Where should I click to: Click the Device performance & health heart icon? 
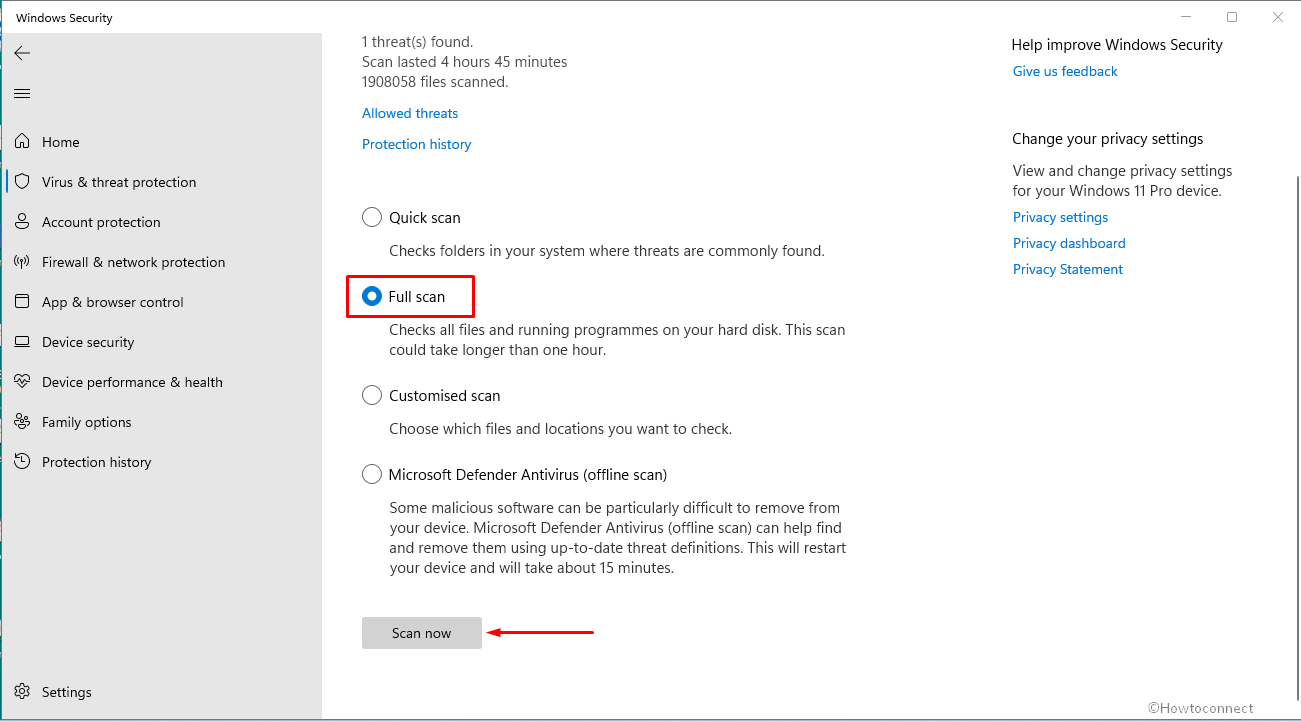click(x=22, y=382)
